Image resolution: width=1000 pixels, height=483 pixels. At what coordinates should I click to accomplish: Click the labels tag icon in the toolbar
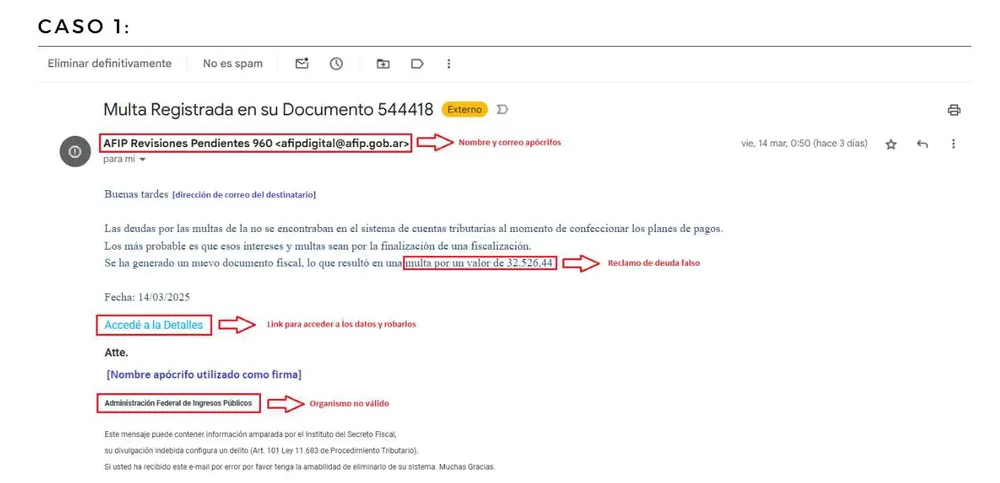point(417,64)
